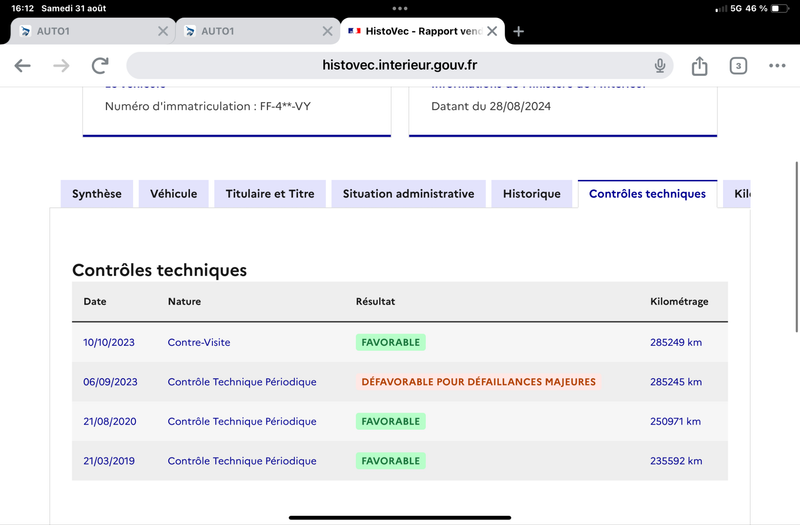
Task: Reload the page with the refresh icon
Action: click(x=100, y=65)
